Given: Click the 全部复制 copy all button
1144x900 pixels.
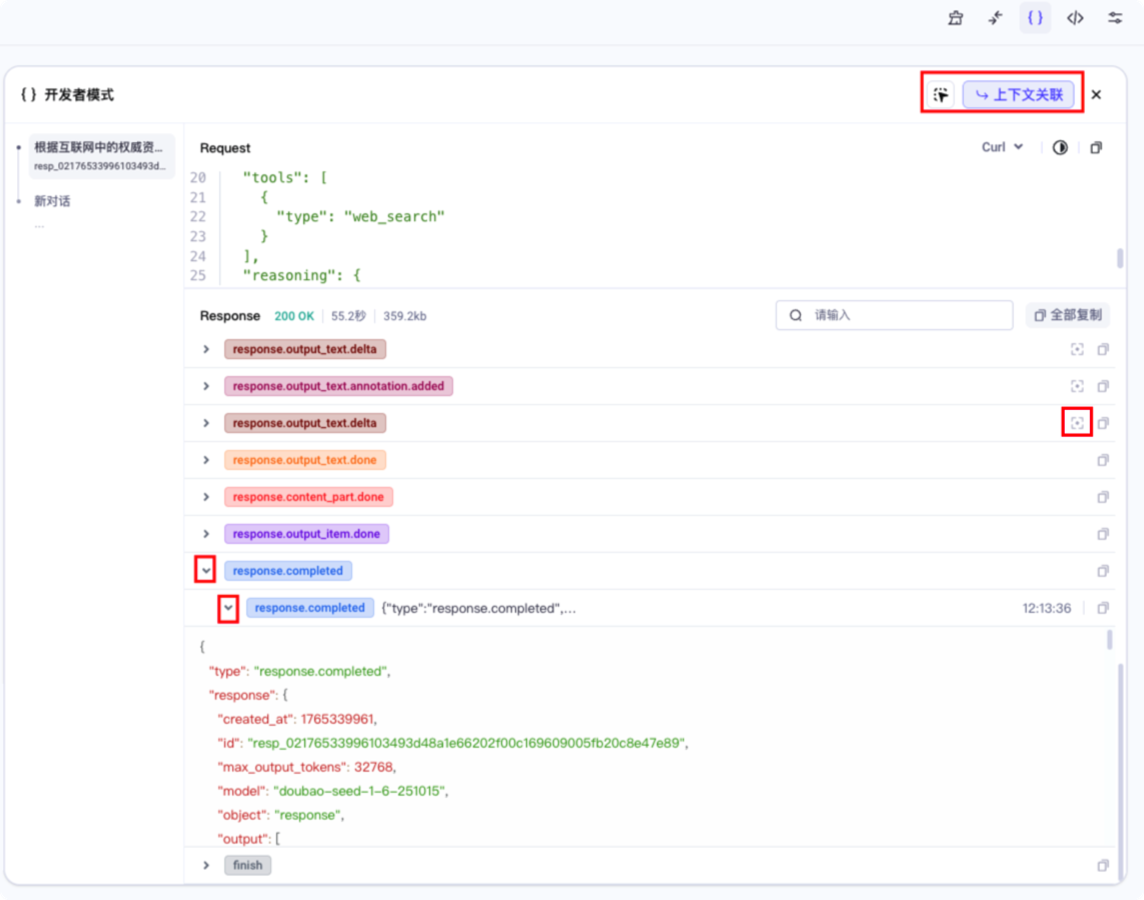Looking at the screenshot, I should pos(1068,315).
